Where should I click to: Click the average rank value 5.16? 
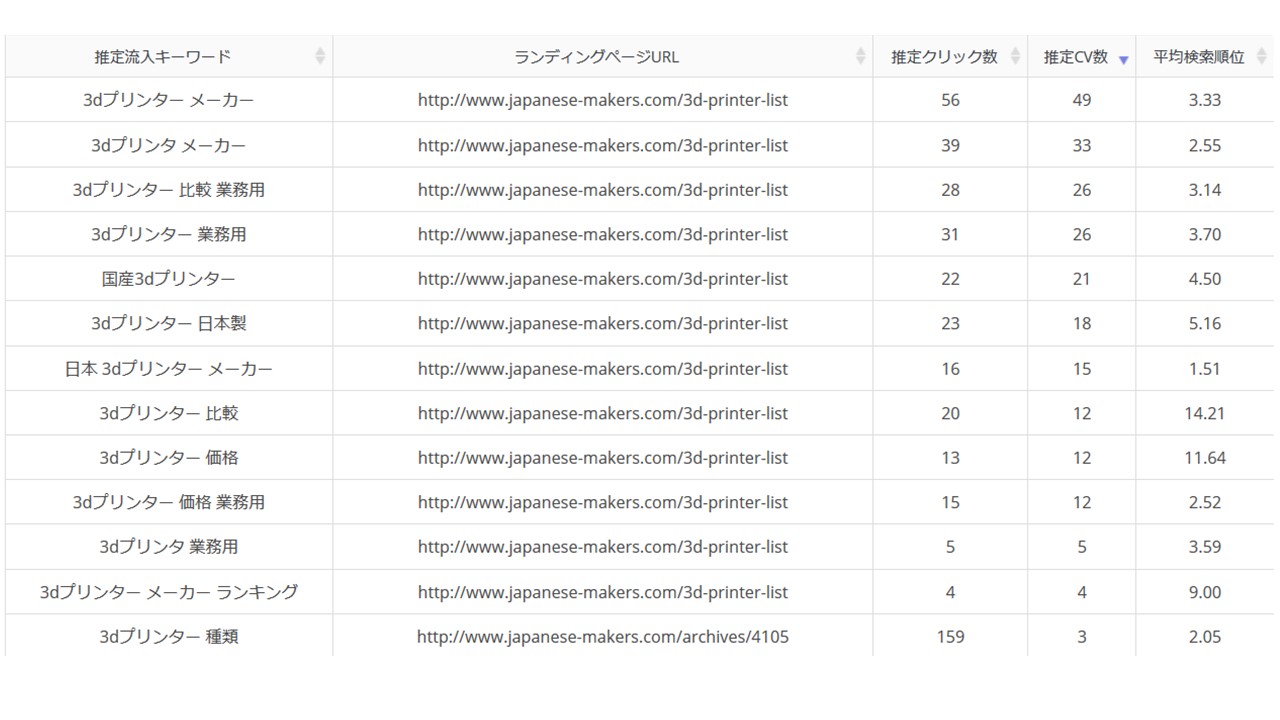(1205, 323)
